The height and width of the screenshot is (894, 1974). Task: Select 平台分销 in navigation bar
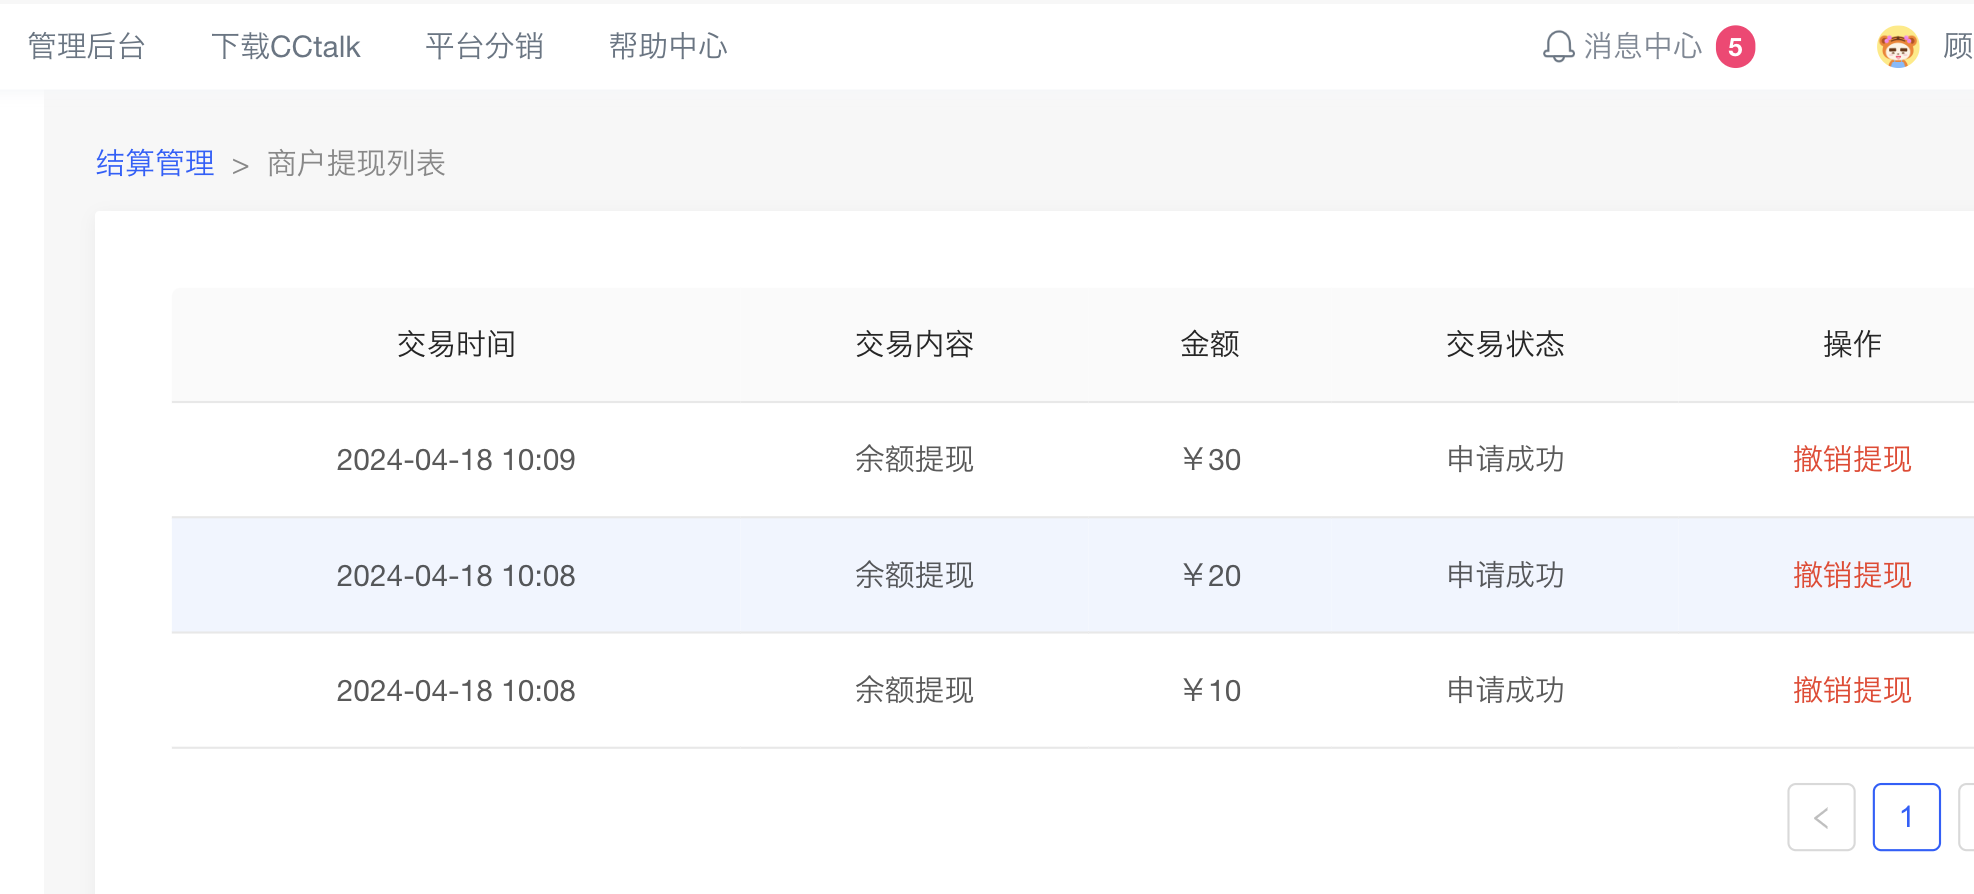coord(484,47)
